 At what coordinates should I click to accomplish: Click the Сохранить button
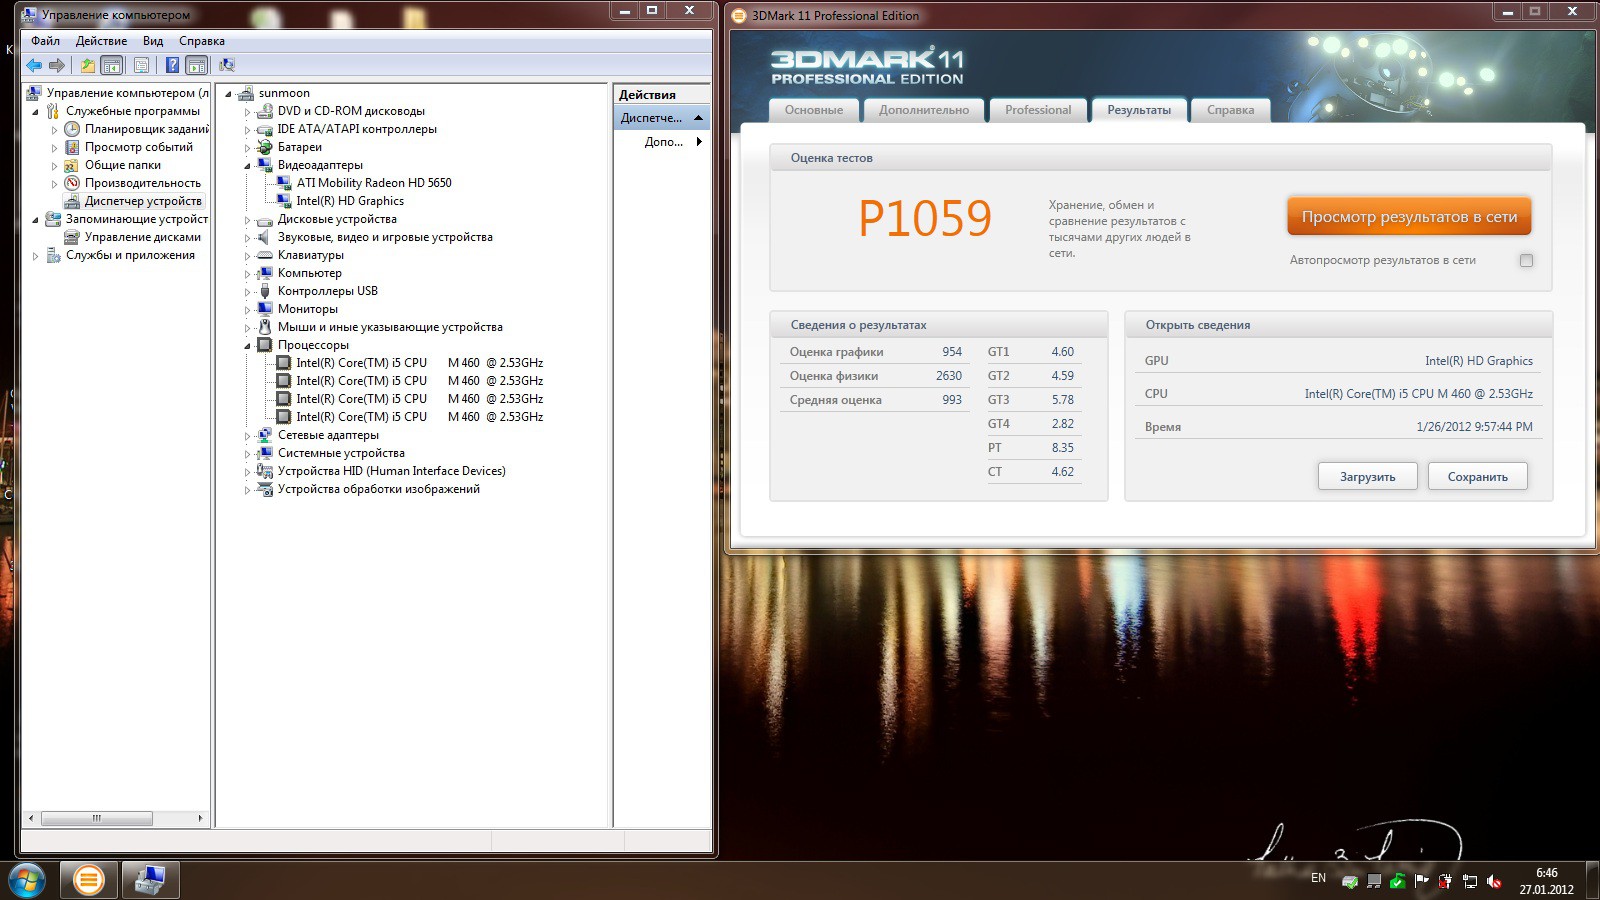click(x=1477, y=477)
